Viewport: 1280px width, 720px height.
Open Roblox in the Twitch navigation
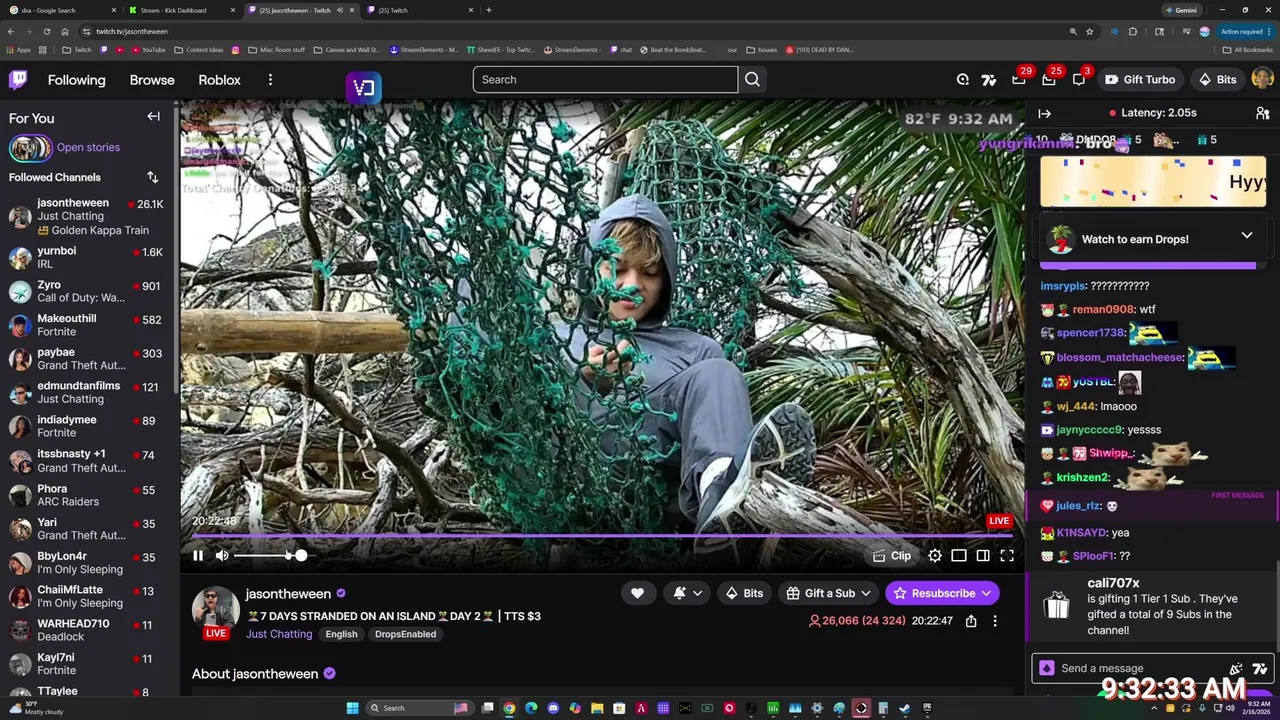[219, 80]
